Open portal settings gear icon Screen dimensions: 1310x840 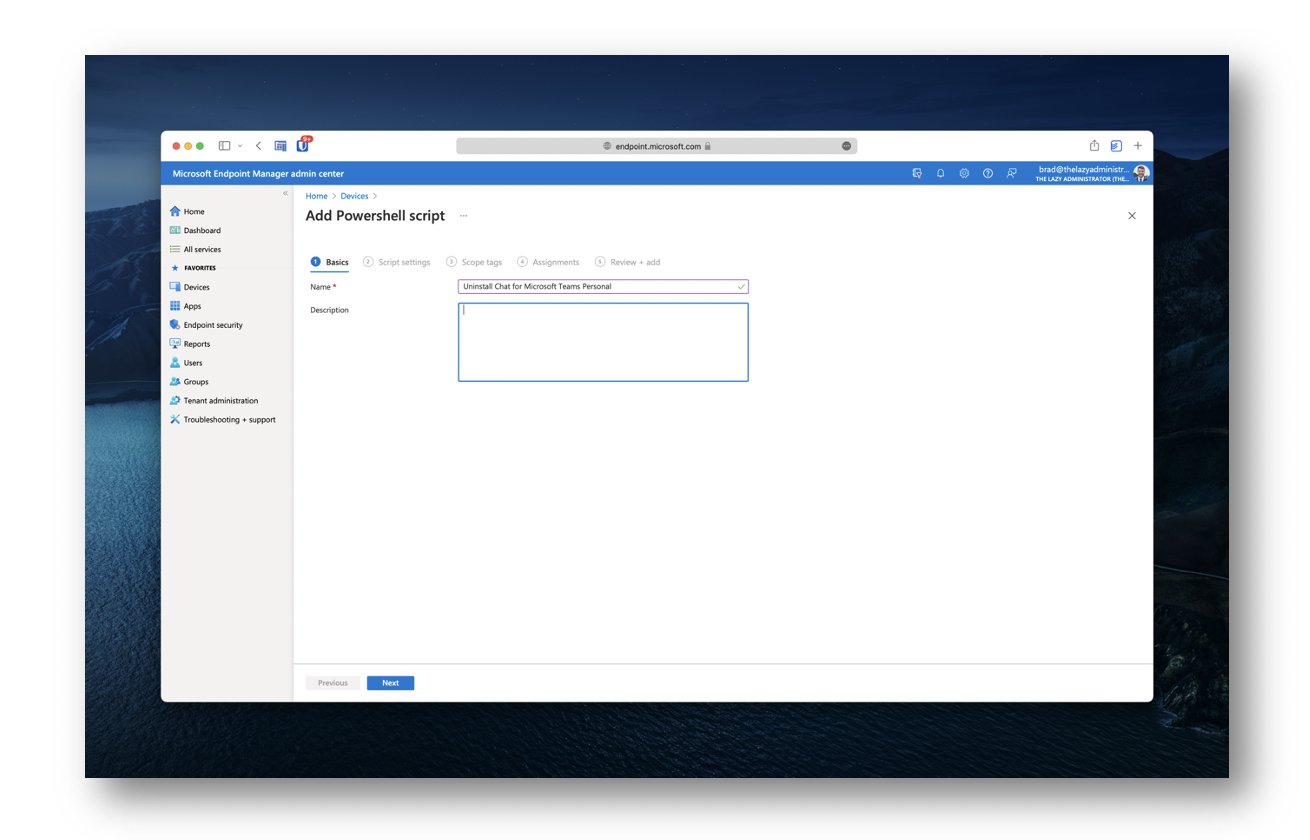(x=964, y=173)
